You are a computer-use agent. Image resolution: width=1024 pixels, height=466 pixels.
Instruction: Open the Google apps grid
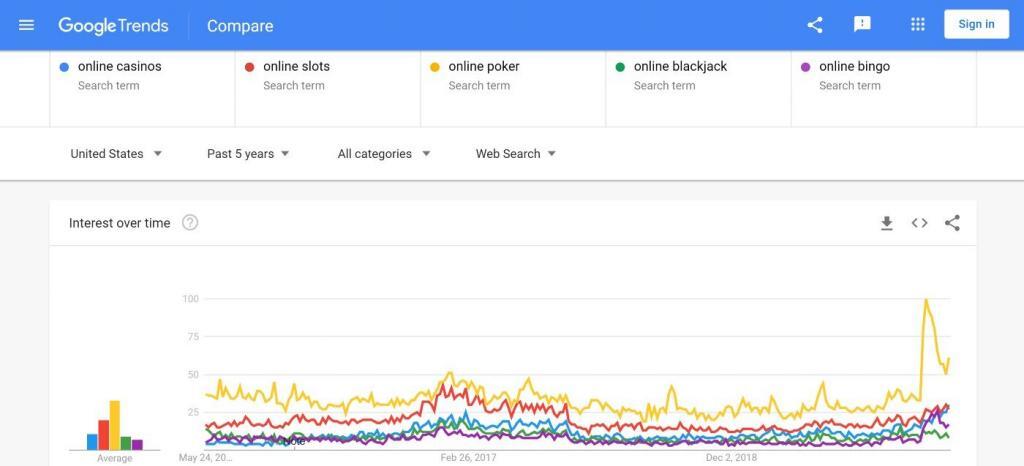tap(918, 25)
